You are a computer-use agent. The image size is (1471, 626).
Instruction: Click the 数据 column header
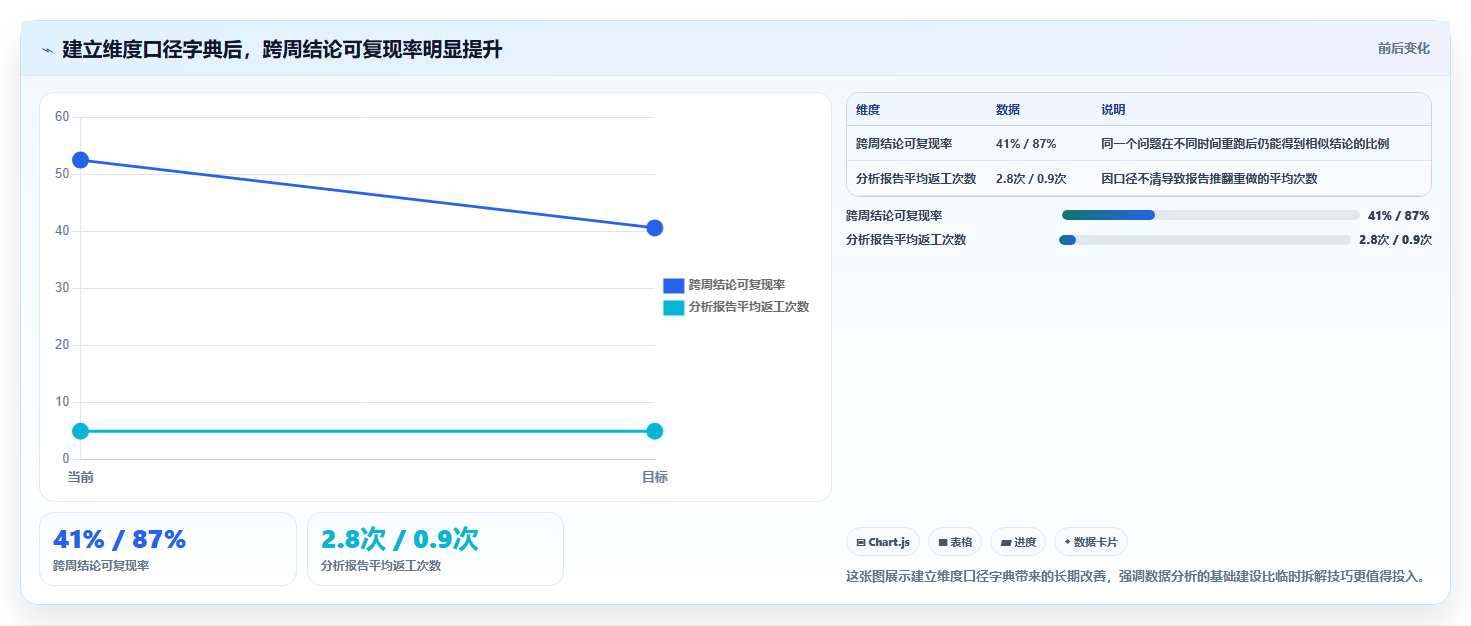[1008, 110]
